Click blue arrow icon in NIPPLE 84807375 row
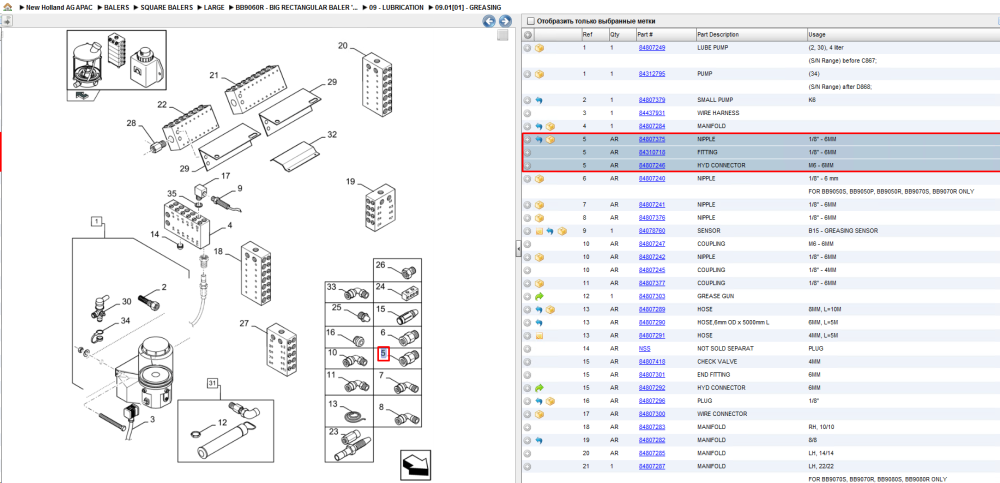The height and width of the screenshot is (483, 1000). 539,139
